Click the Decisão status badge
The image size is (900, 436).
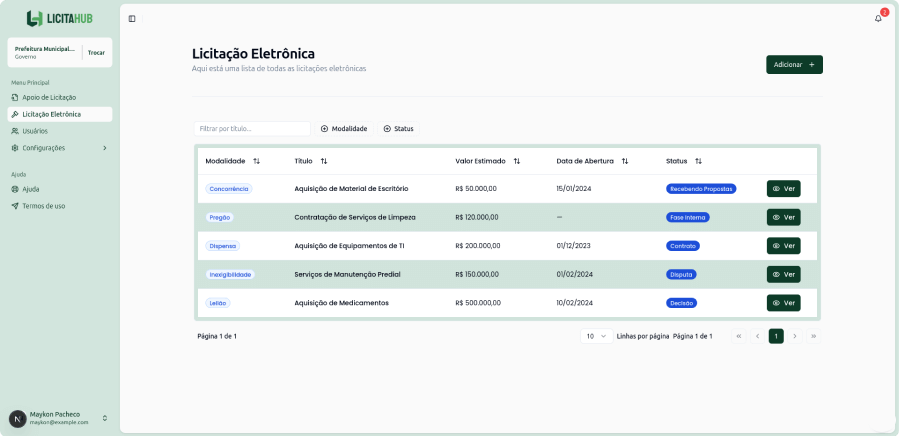pyautogui.click(x=681, y=303)
